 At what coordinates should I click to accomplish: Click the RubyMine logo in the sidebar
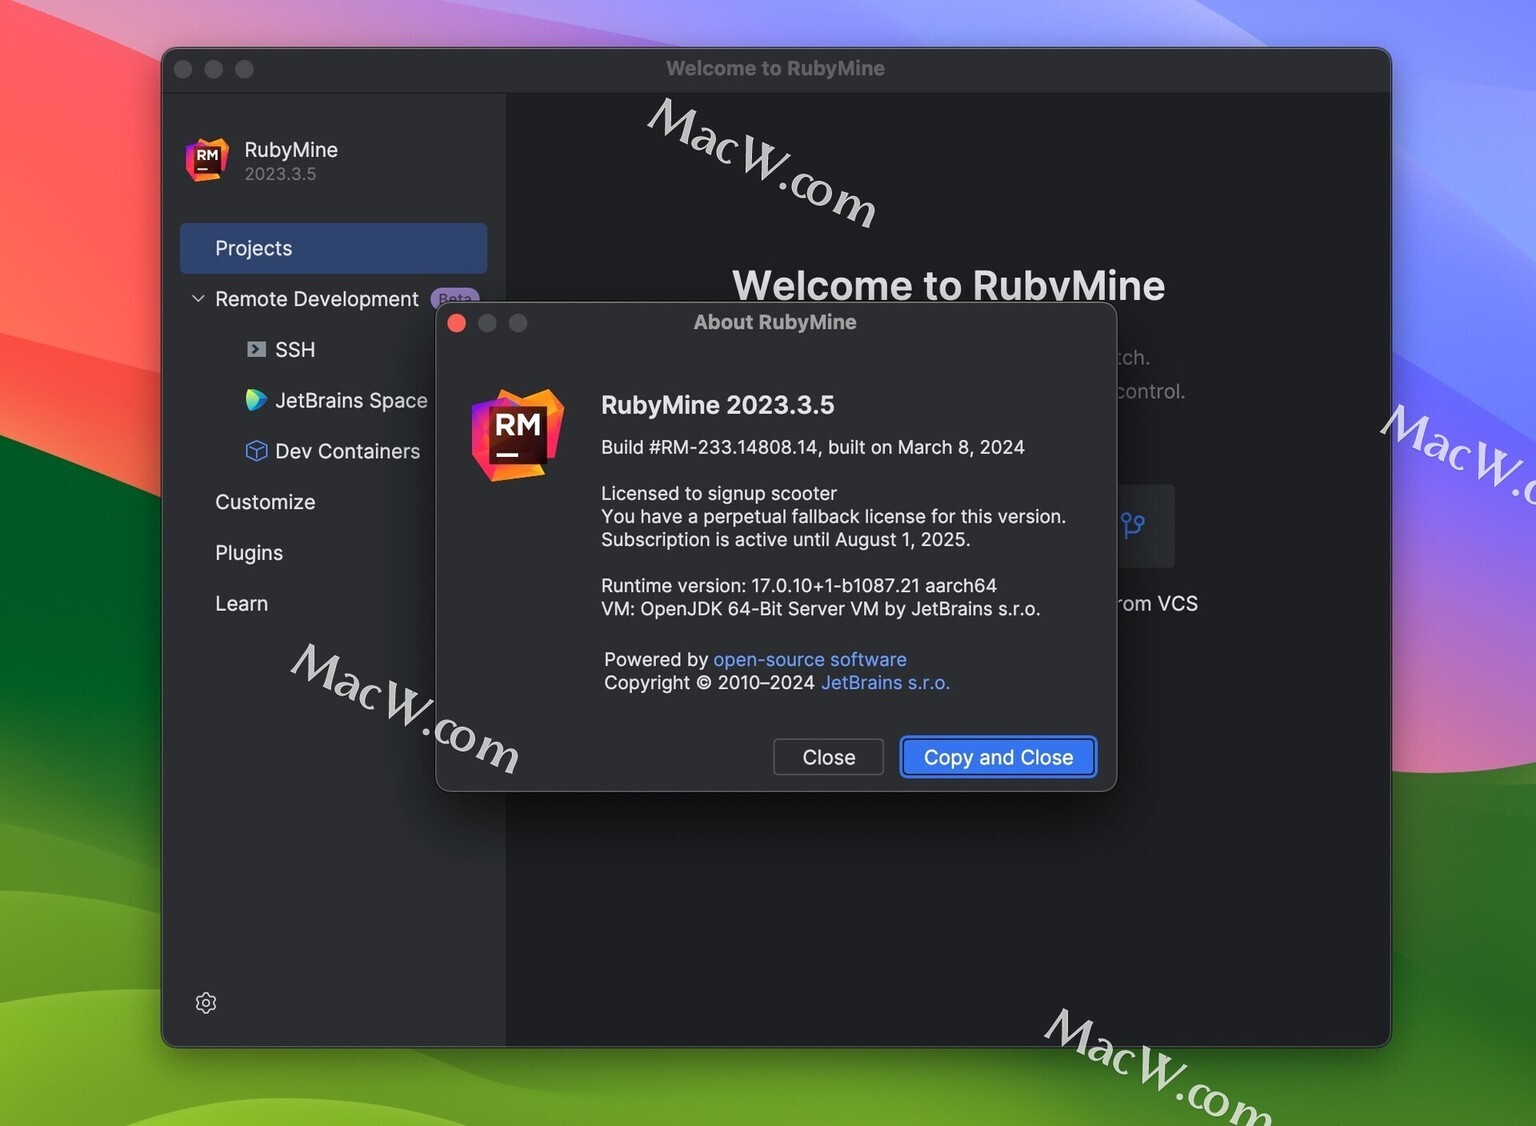207,160
